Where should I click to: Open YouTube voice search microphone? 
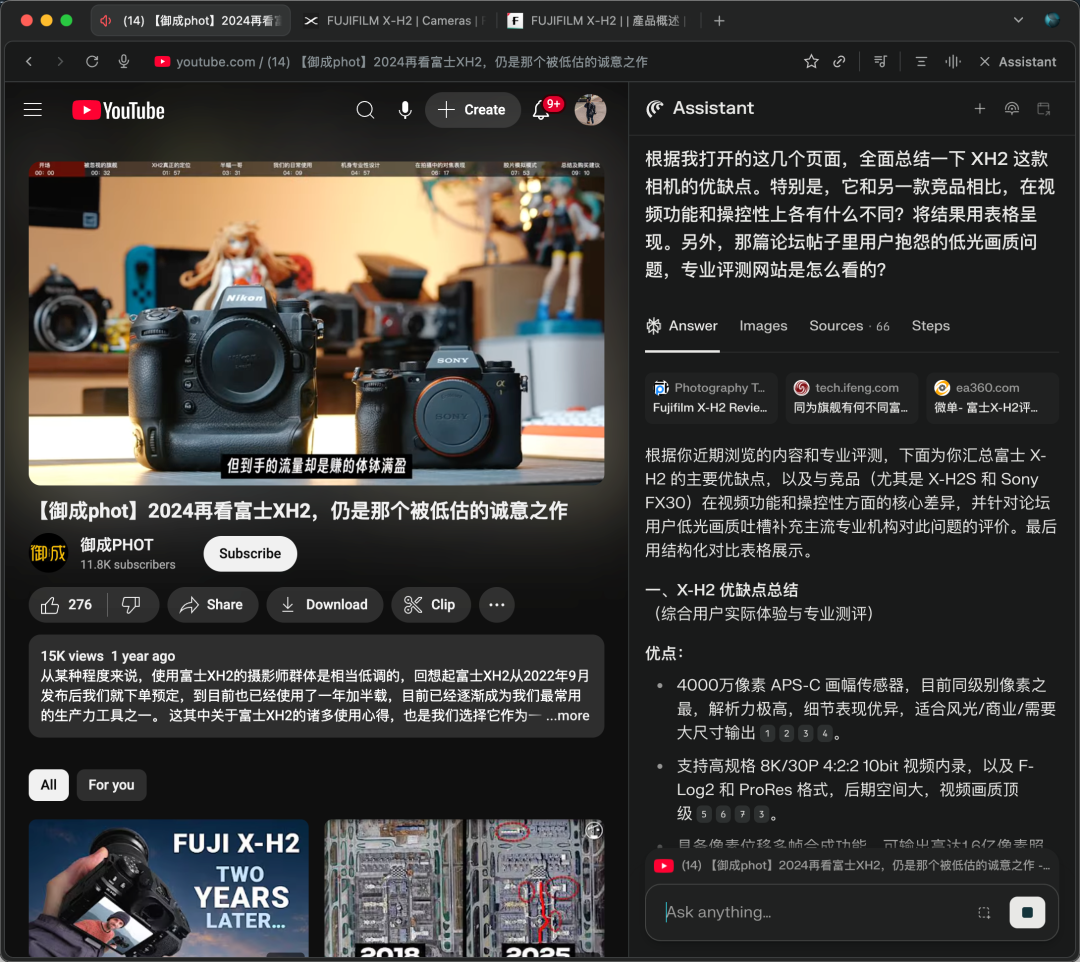click(x=405, y=110)
